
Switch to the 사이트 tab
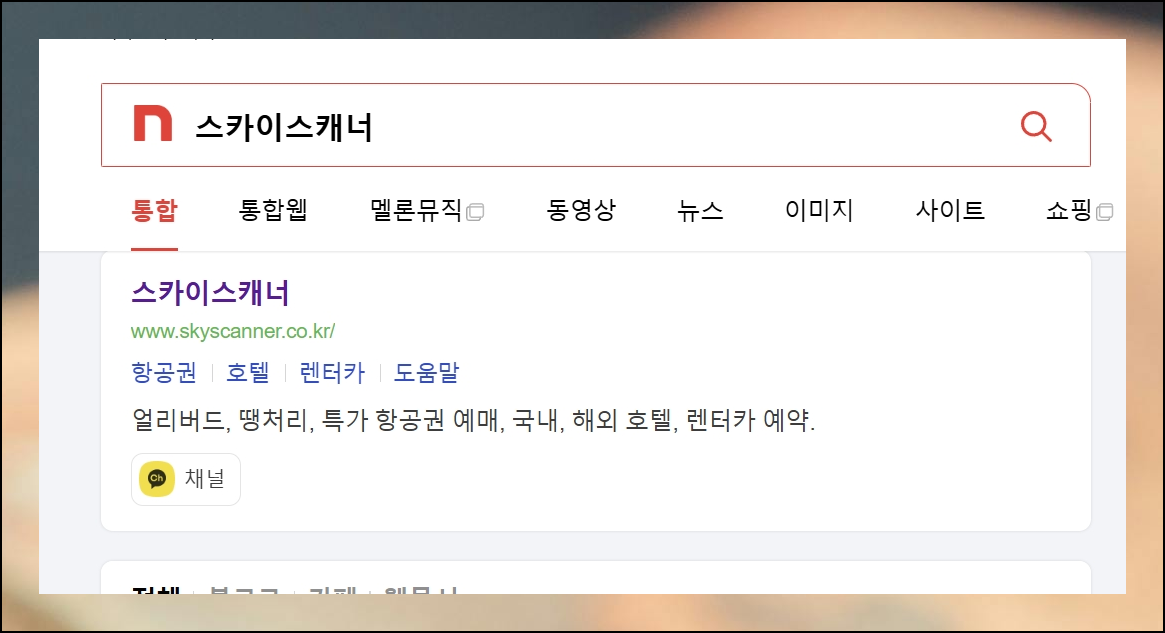tap(950, 210)
